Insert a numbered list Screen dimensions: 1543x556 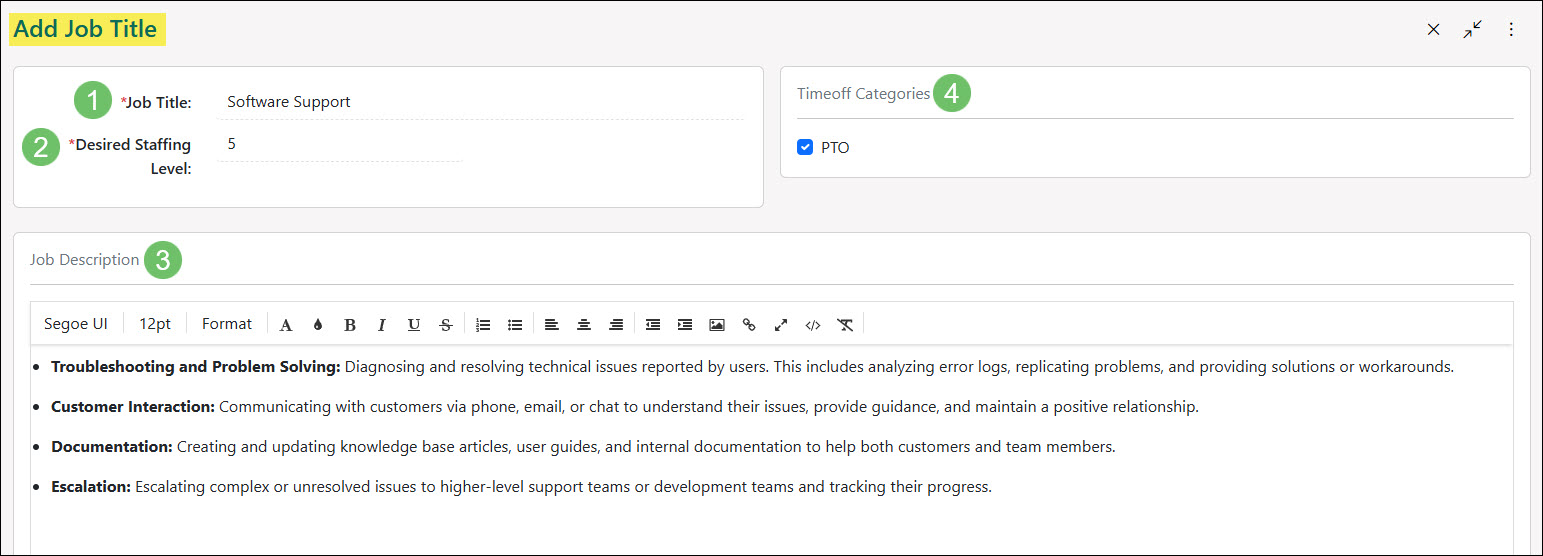[483, 325]
